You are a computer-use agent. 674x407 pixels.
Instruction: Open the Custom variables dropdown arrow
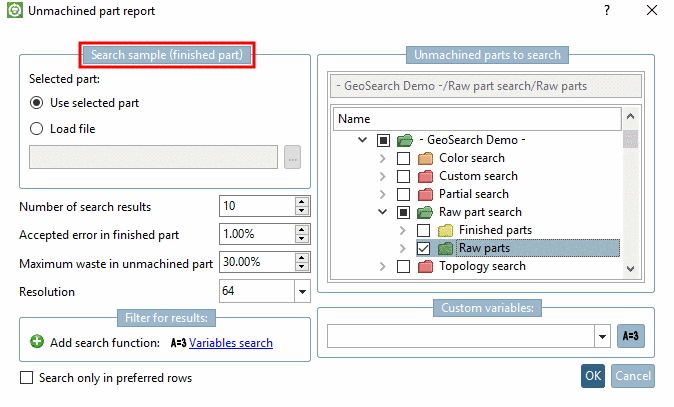[602, 336]
